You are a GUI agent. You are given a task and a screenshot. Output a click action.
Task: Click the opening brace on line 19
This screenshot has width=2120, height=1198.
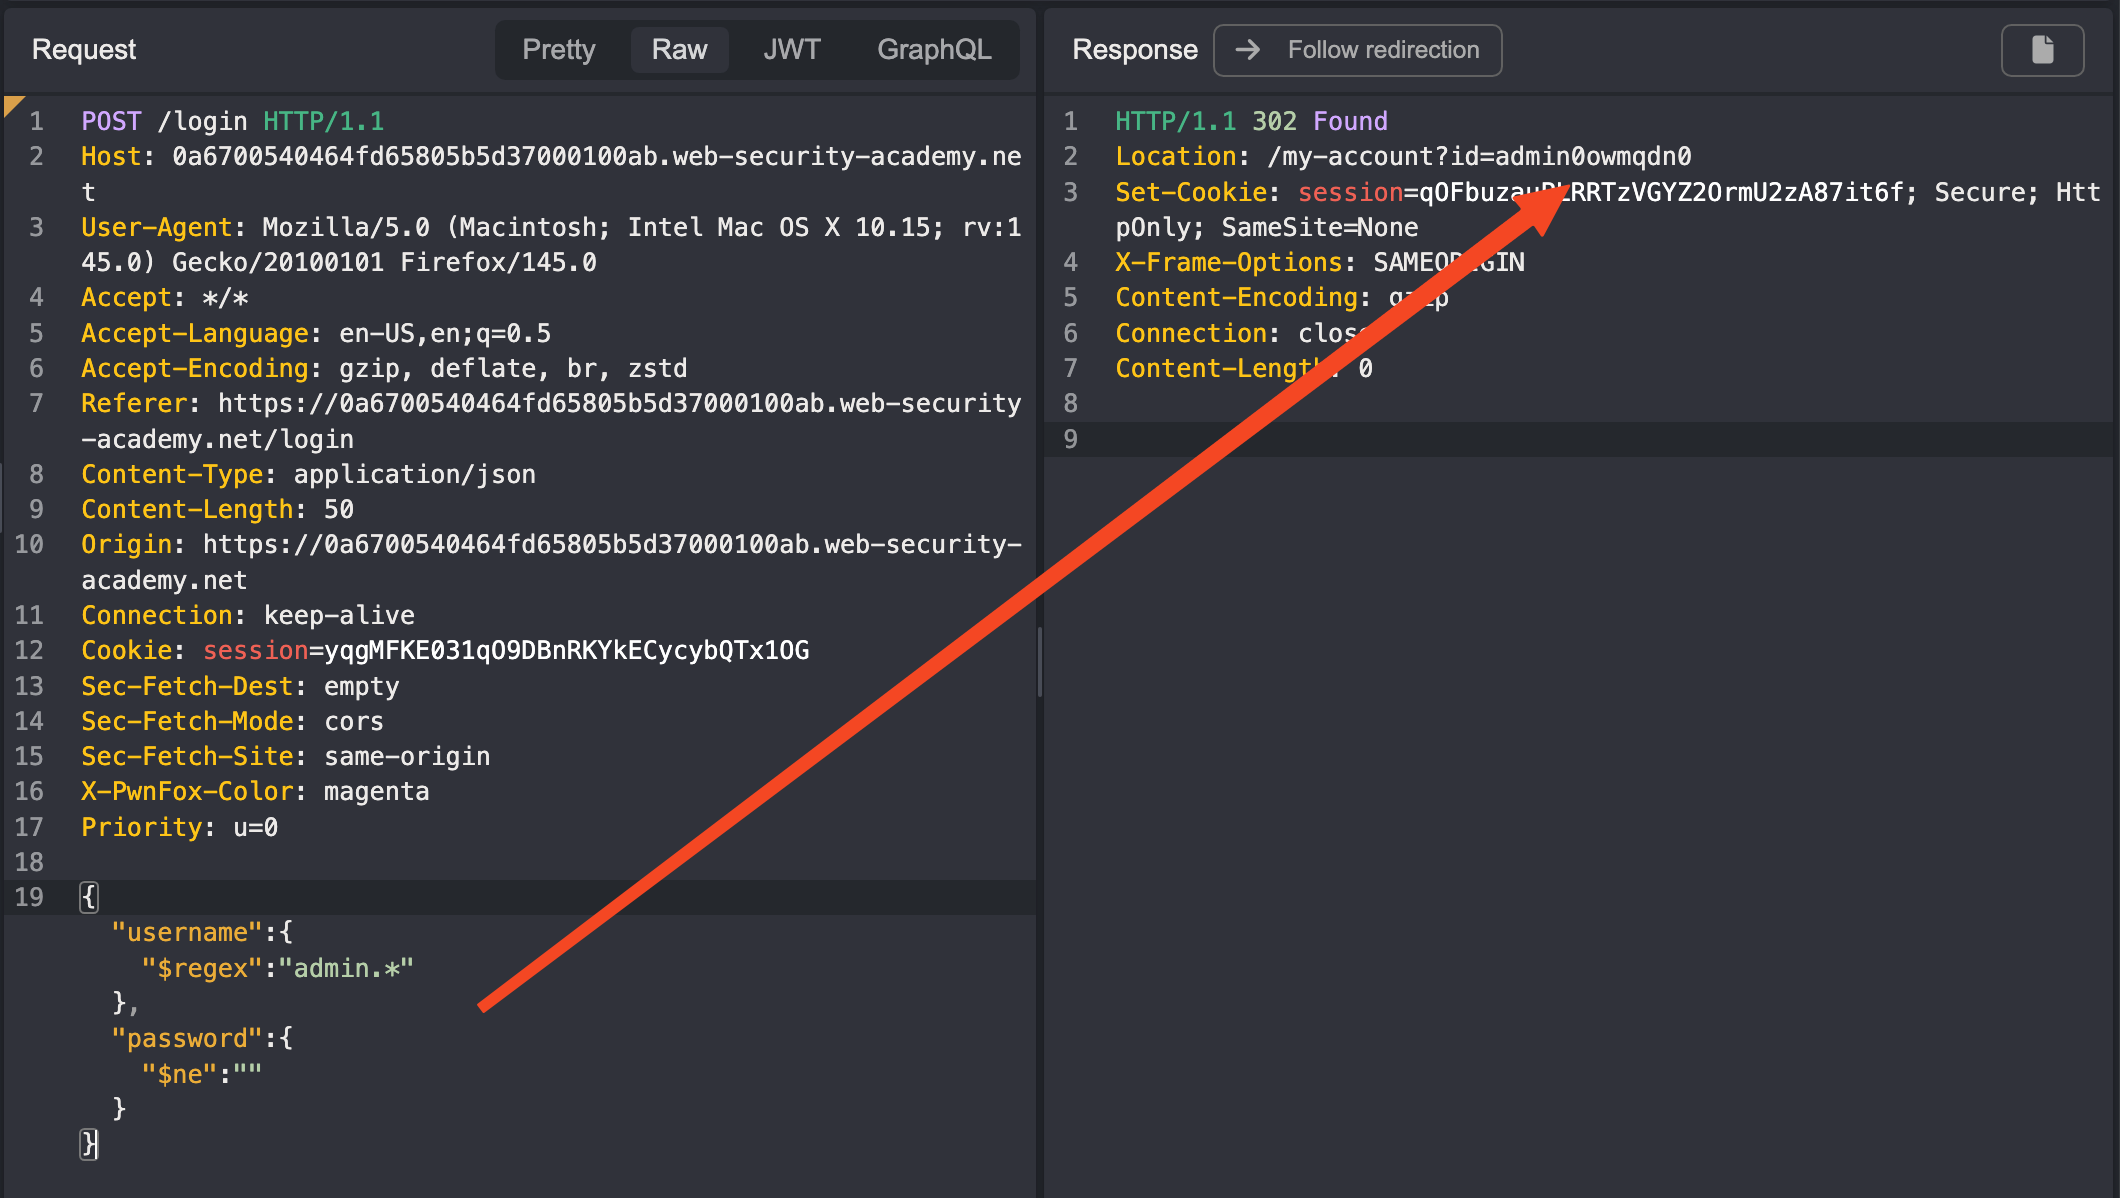coord(89,897)
